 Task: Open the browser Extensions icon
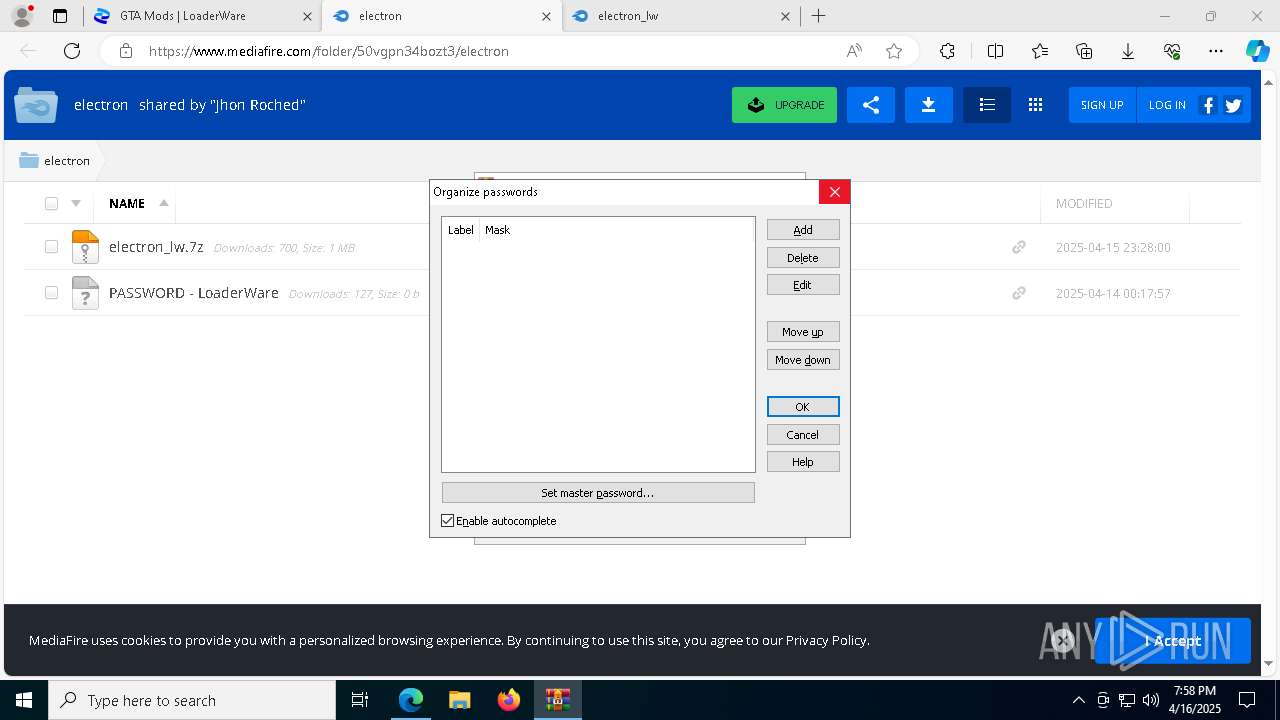947,51
